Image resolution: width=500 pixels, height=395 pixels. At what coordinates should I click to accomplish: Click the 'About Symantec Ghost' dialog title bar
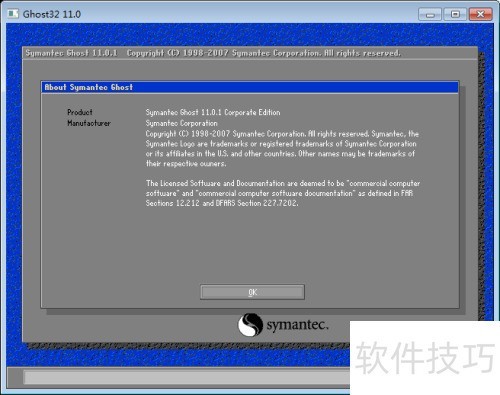(250, 87)
